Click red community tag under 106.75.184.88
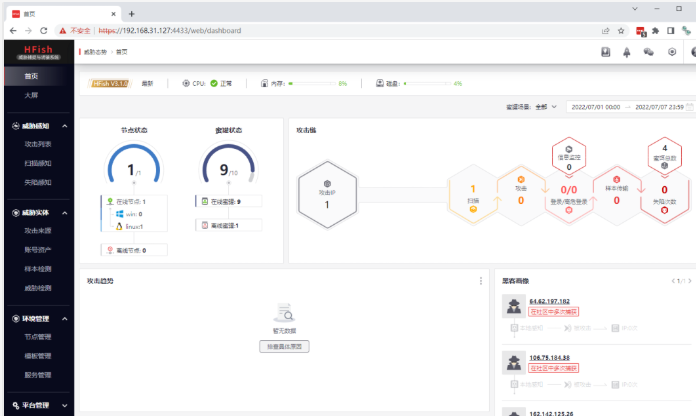The height and width of the screenshot is (416, 696). coord(554,368)
